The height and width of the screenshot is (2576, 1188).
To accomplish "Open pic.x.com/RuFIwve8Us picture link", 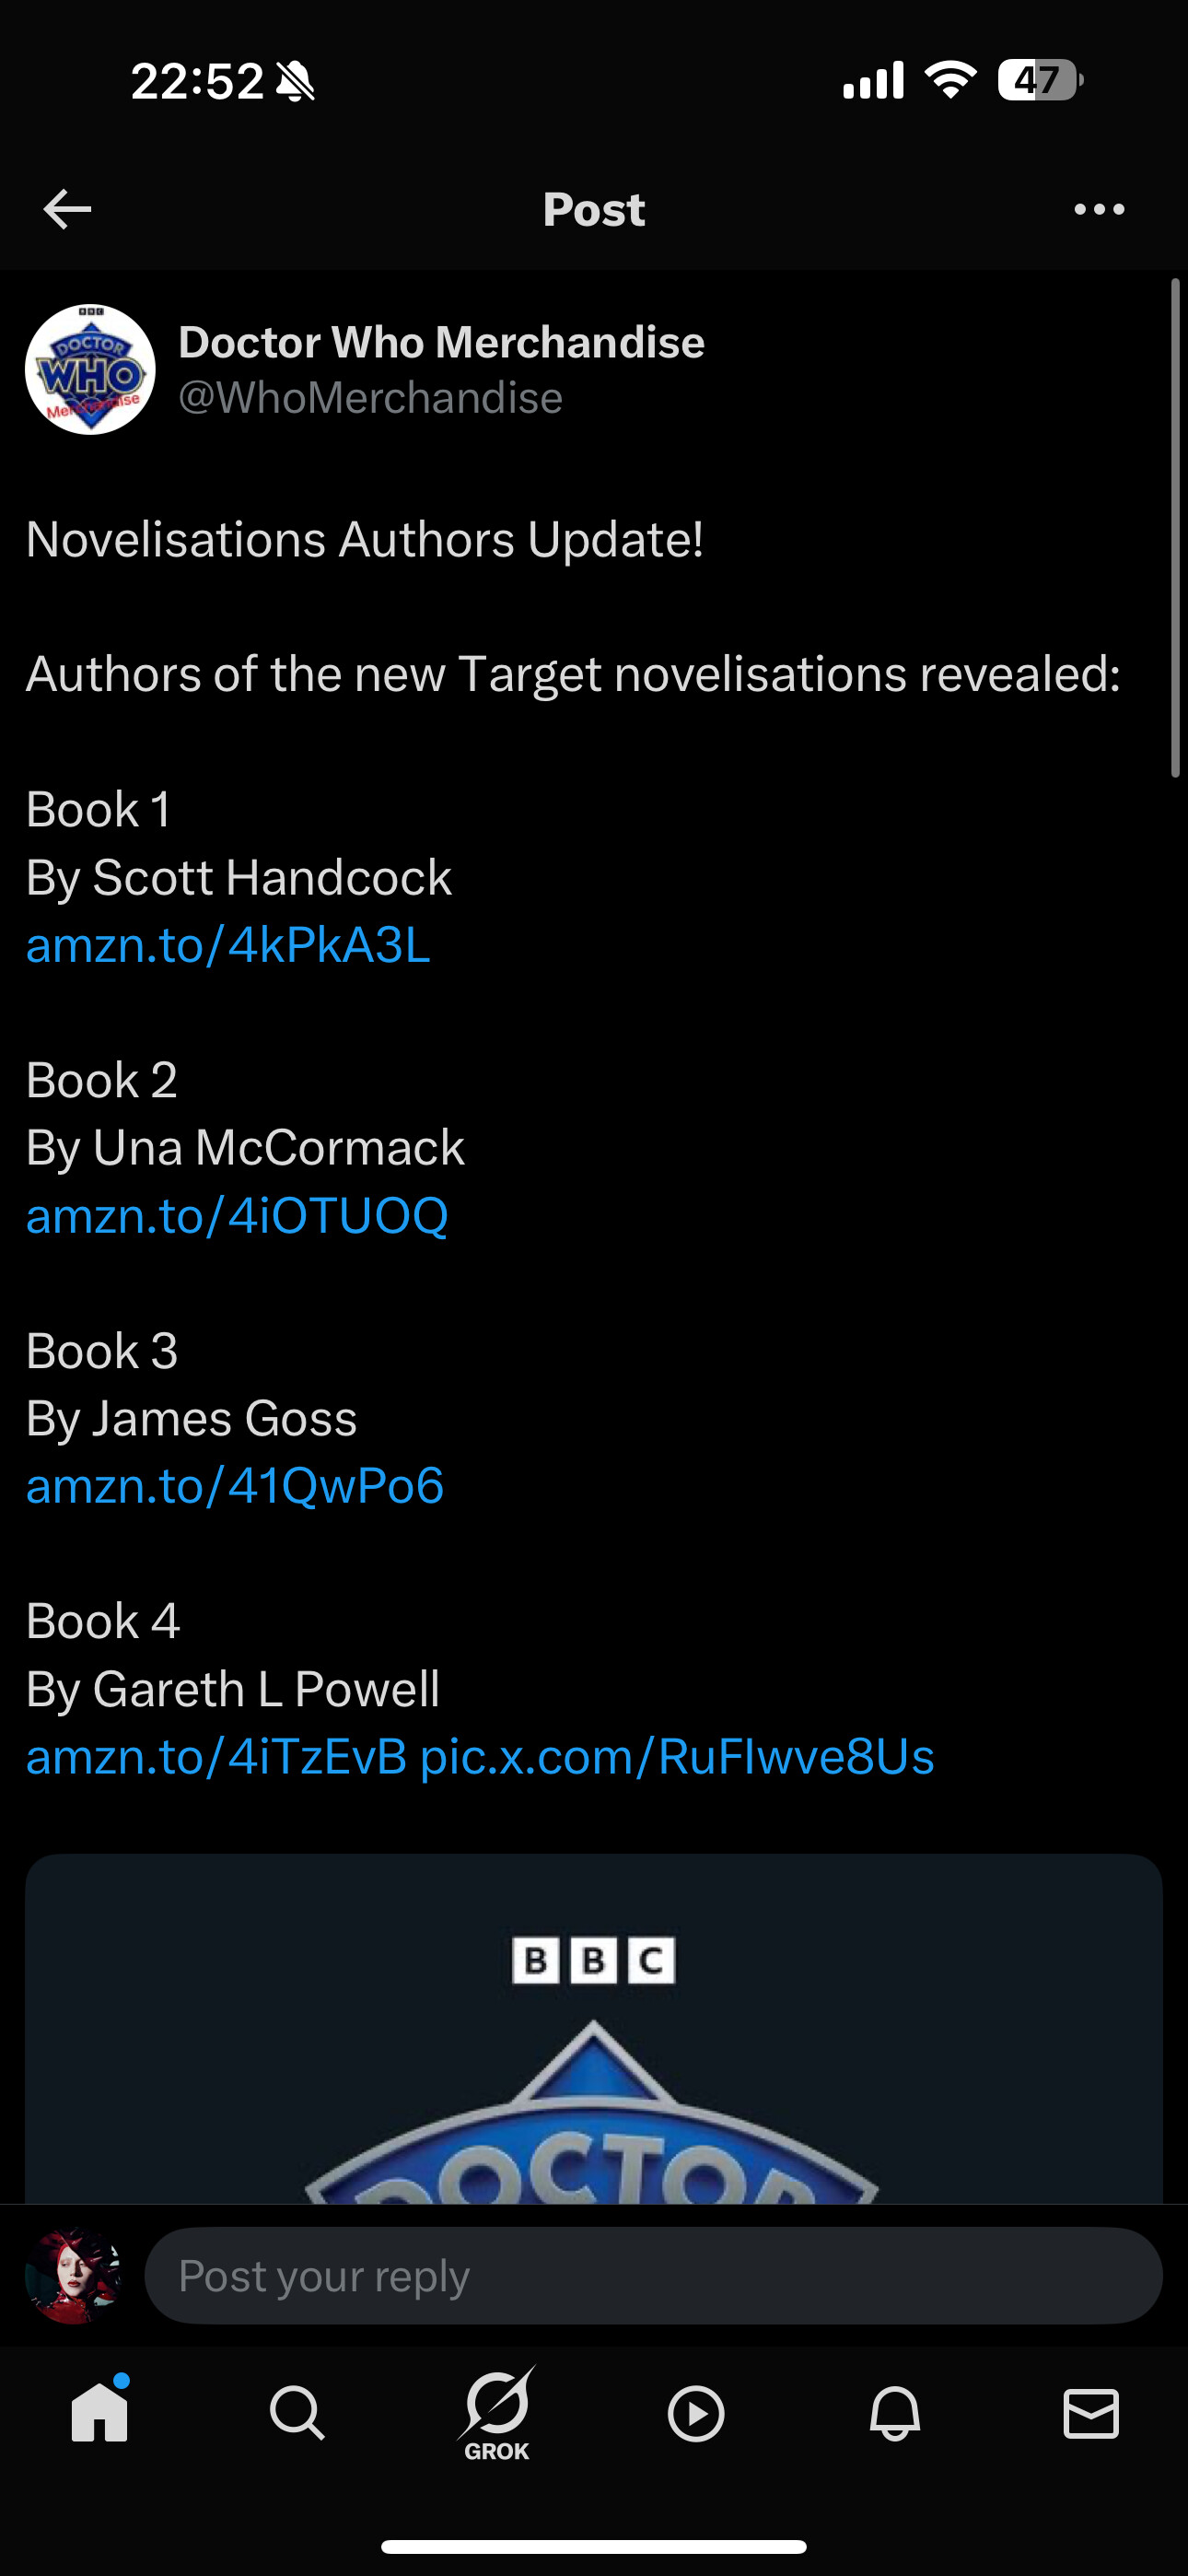I will (677, 1756).
